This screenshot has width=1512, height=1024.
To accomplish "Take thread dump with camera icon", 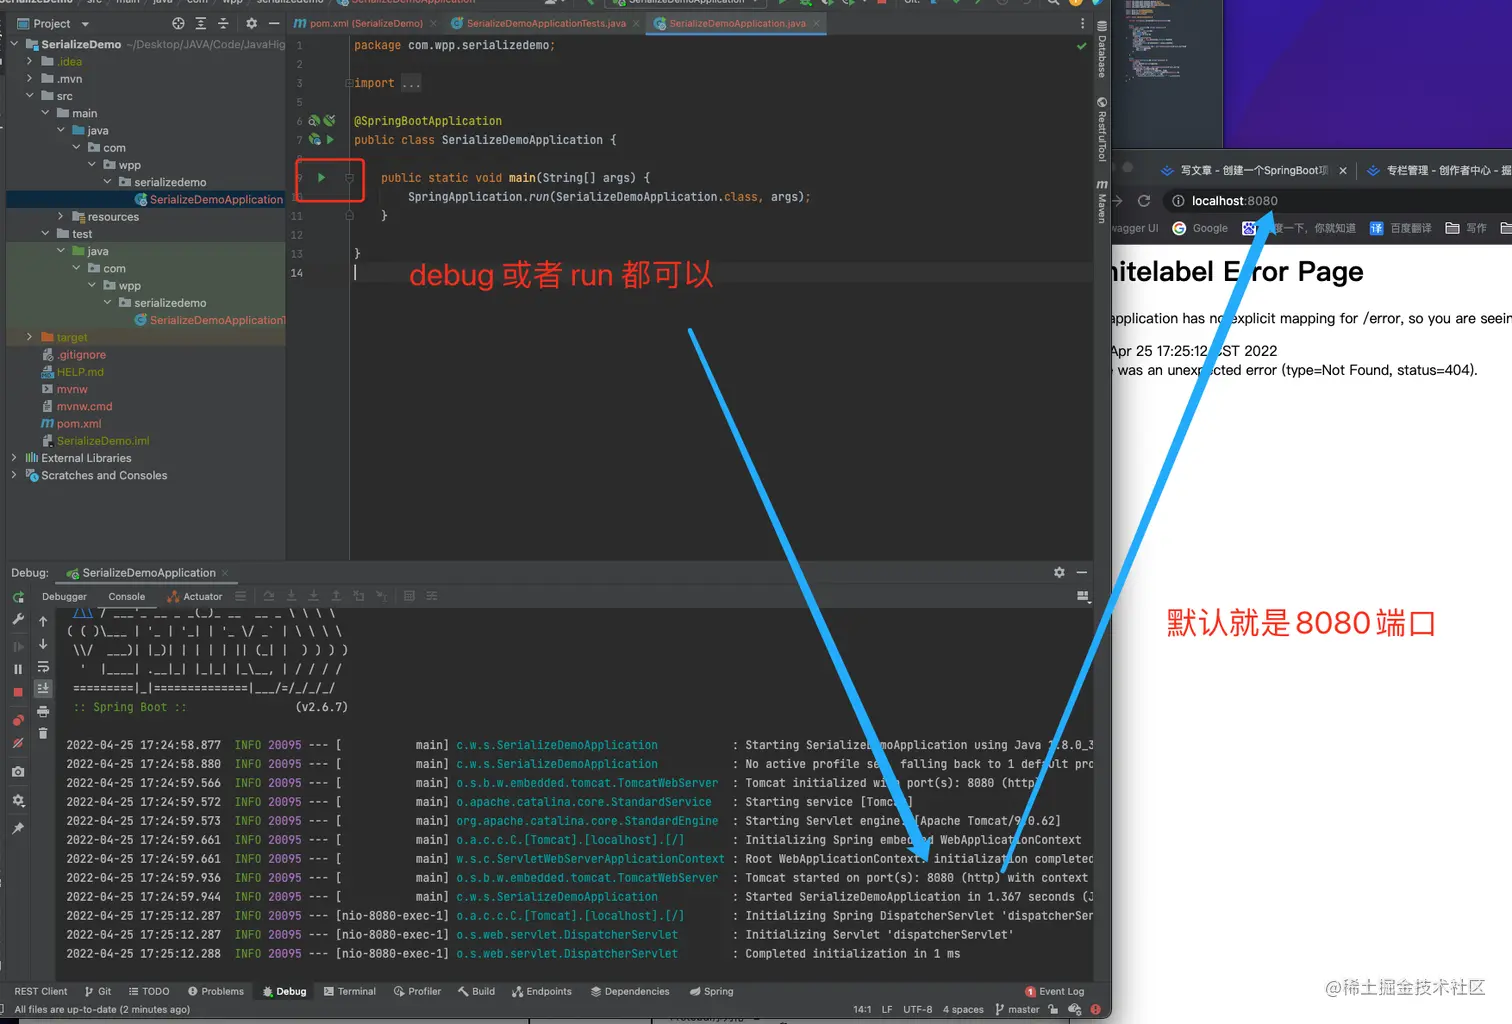I will click(18, 772).
